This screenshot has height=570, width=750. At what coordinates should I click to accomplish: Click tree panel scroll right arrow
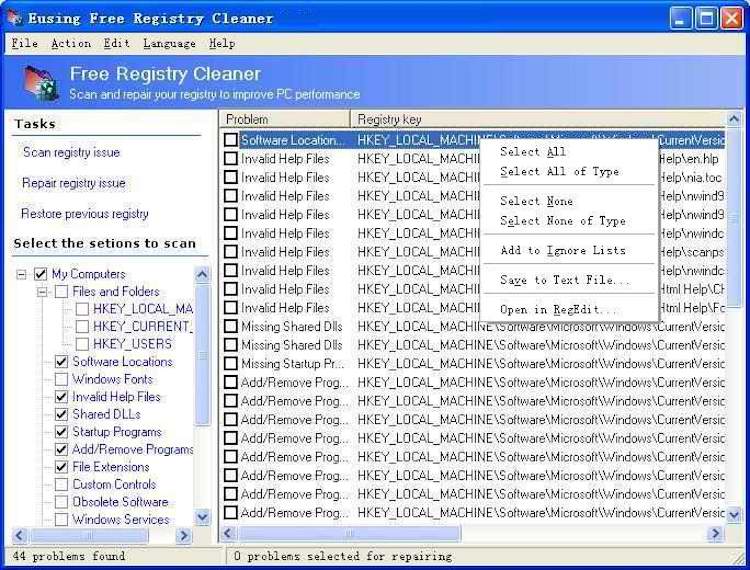183,536
